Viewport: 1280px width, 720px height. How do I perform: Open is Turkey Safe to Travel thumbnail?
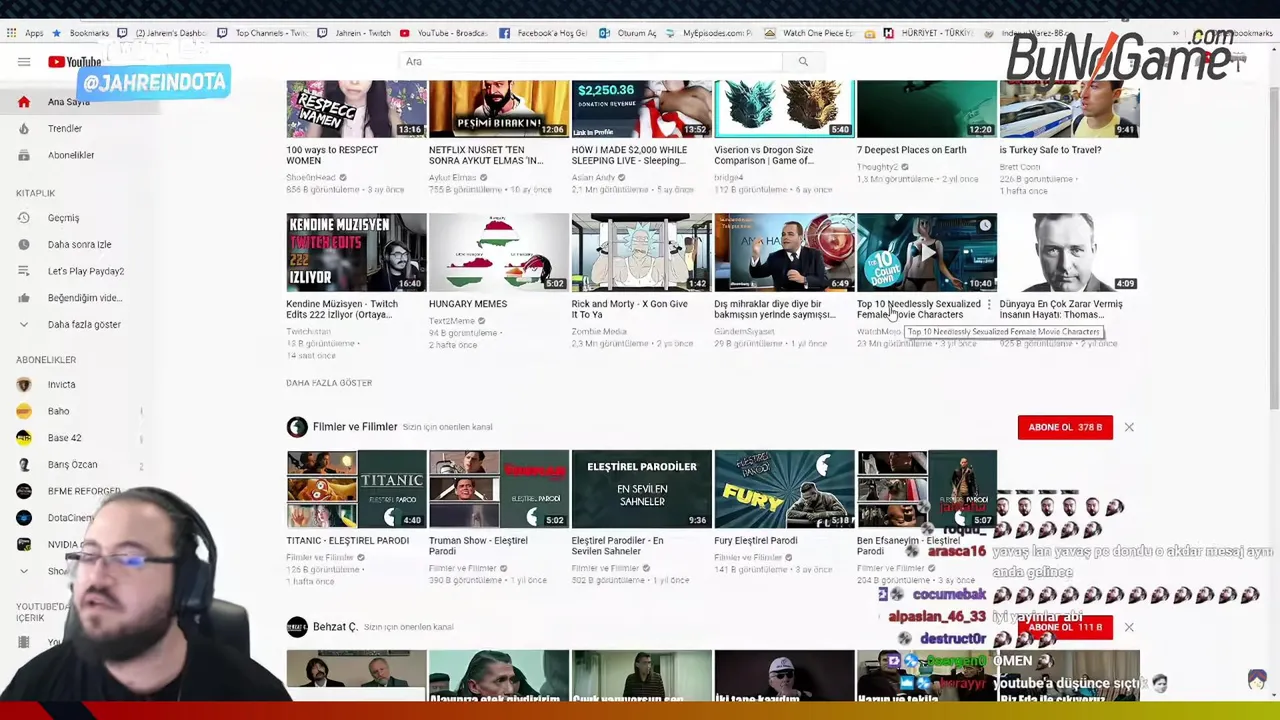pyautogui.click(x=1069, y=108)
